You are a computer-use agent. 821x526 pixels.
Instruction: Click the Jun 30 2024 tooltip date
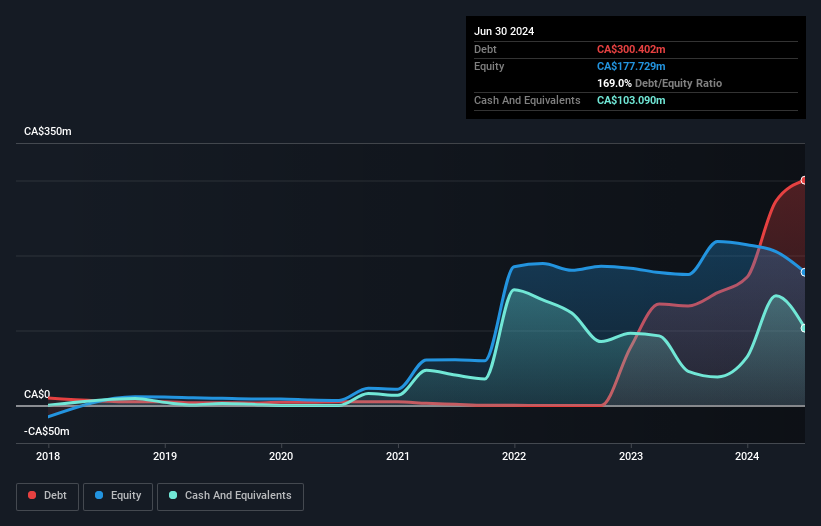point(504,31)
